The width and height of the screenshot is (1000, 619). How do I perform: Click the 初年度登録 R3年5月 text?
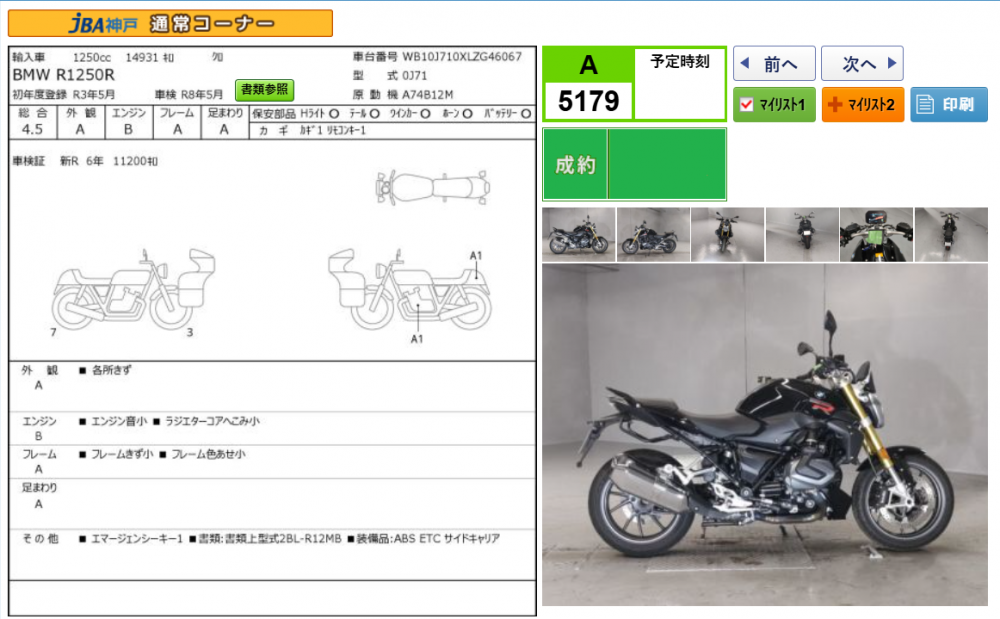[x=64, y=94]
